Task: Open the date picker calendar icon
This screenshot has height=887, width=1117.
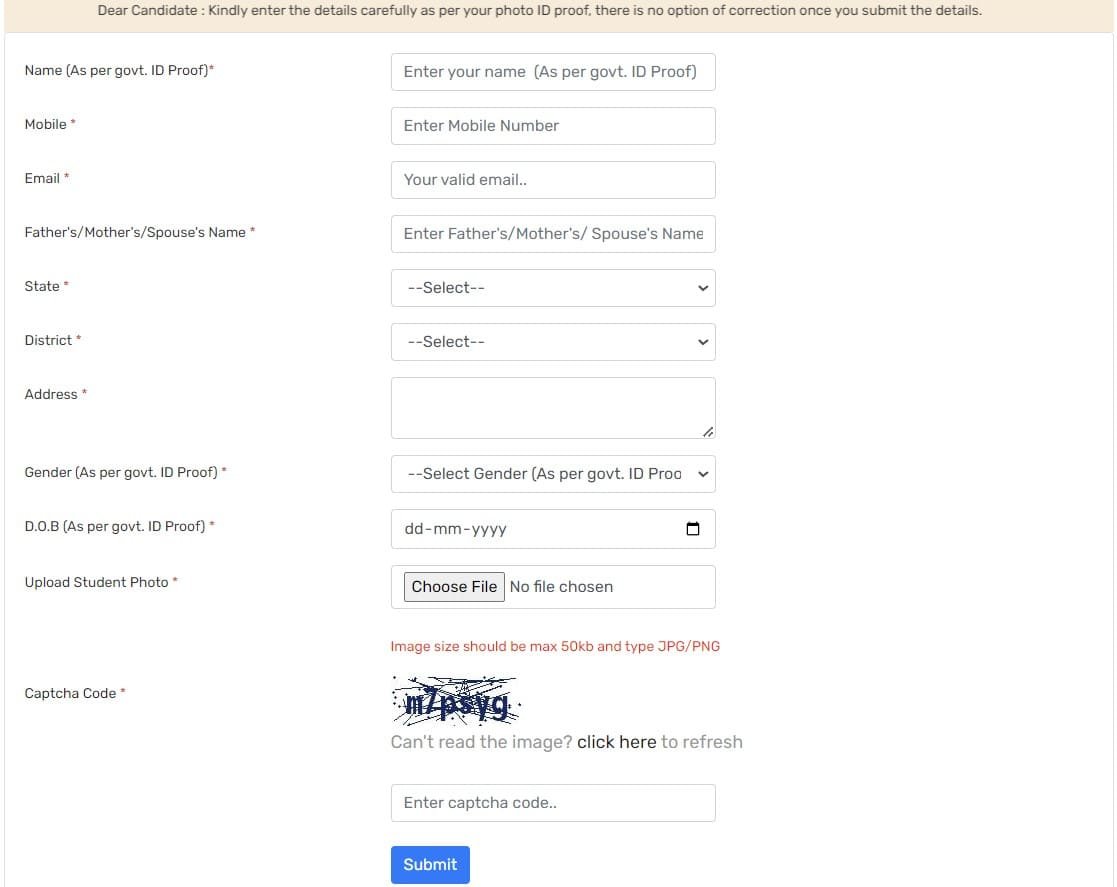Action: (693, 529)
